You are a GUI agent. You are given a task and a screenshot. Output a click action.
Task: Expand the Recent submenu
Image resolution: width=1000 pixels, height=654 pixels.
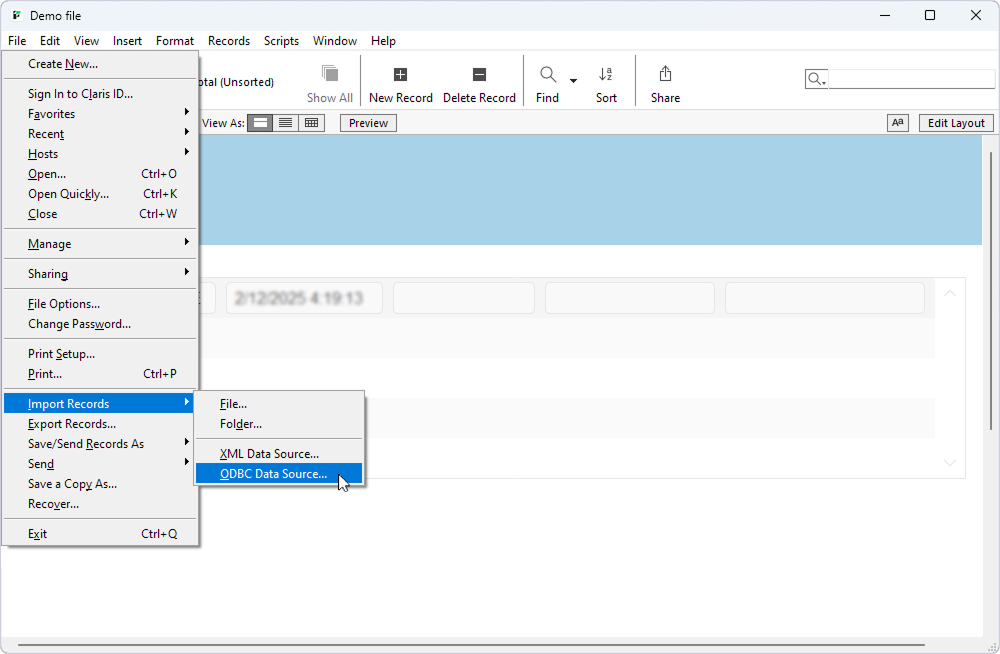186,132
